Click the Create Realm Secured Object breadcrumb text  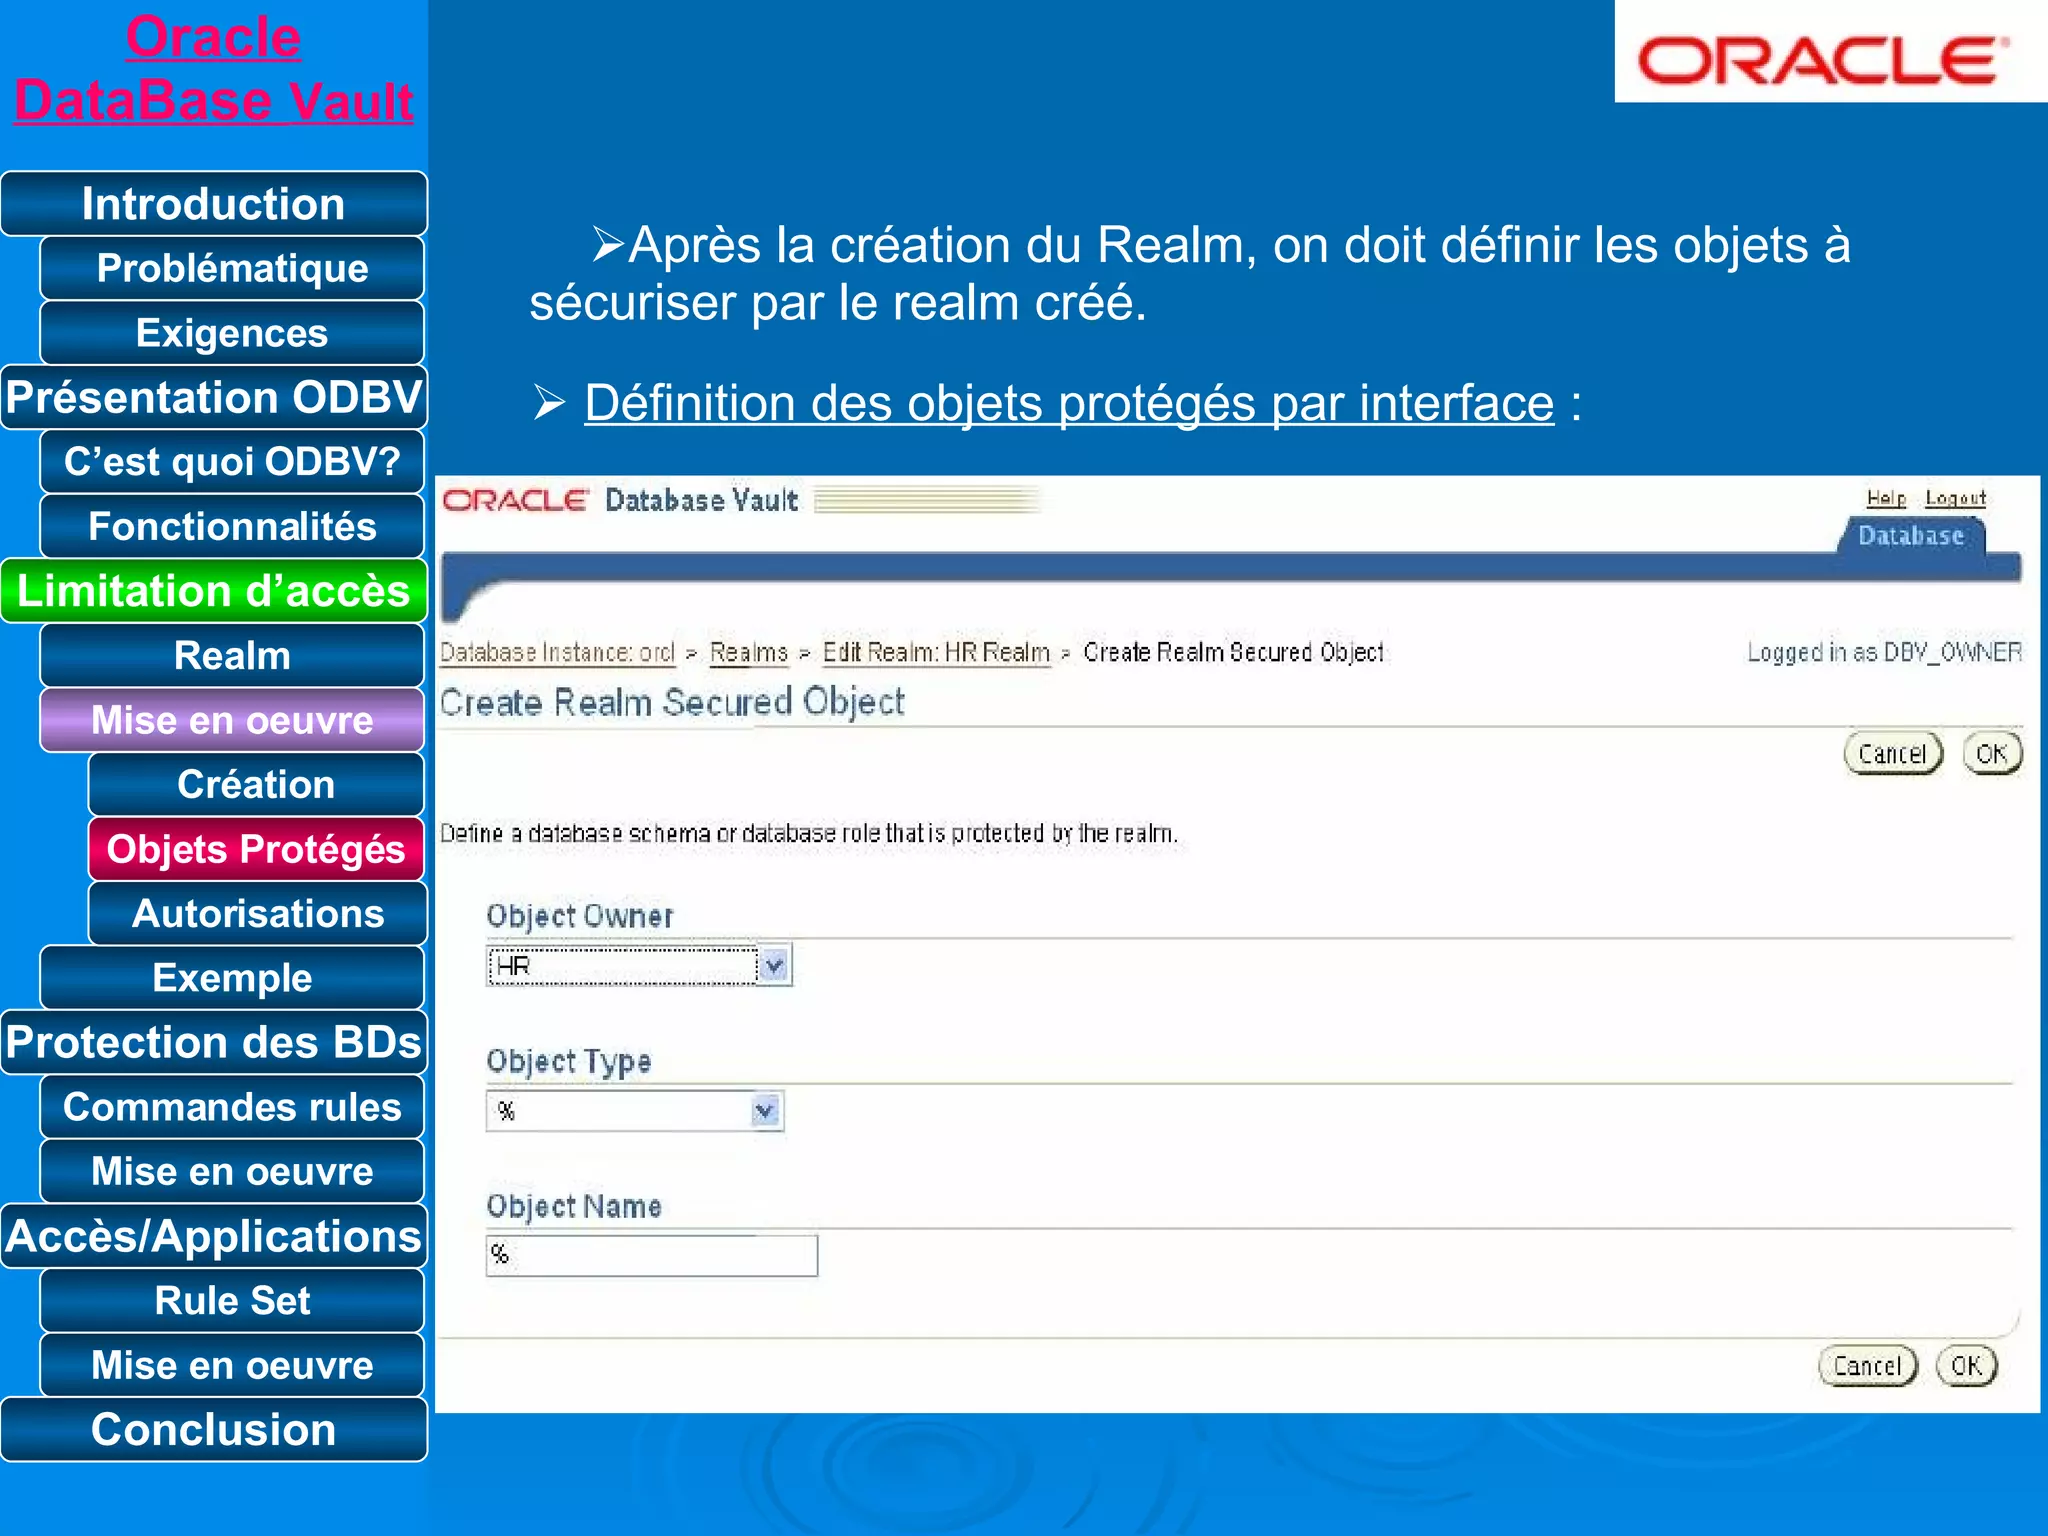coord(1234,652)
